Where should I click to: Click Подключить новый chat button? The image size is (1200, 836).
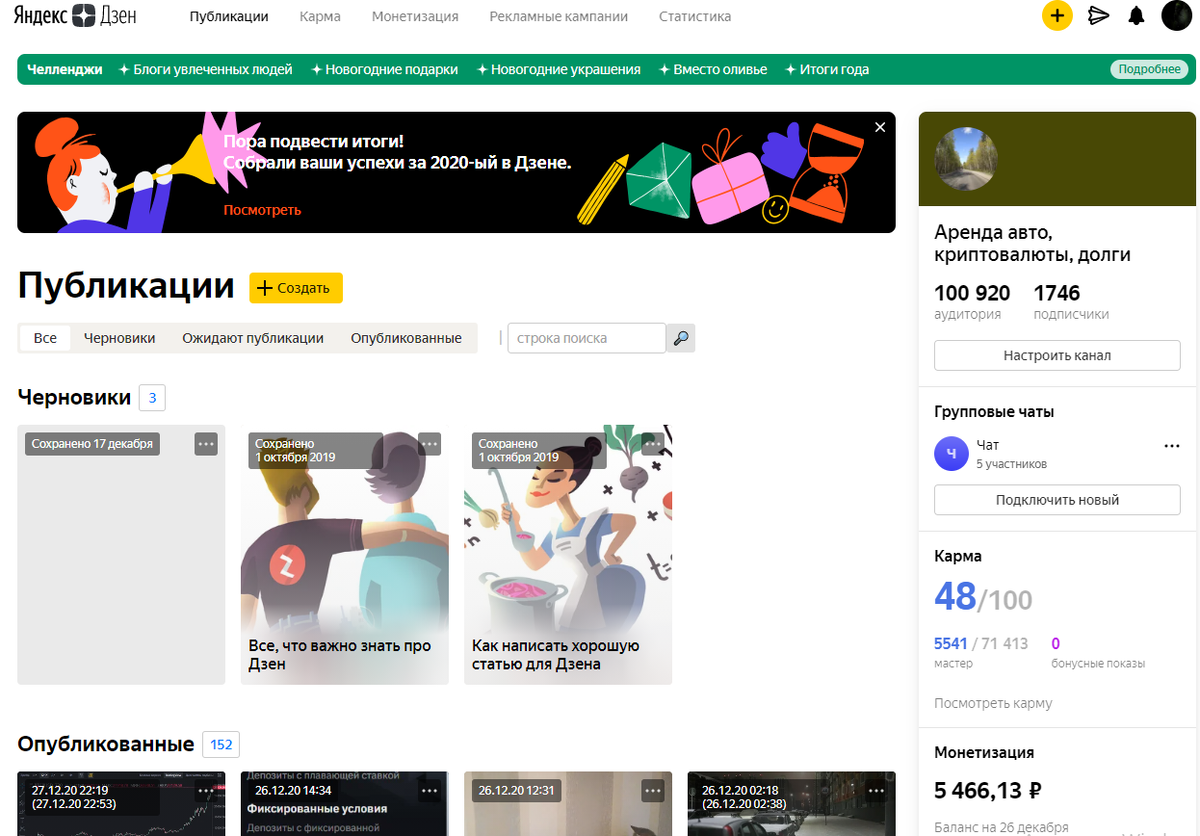[x=1057, y=500]
